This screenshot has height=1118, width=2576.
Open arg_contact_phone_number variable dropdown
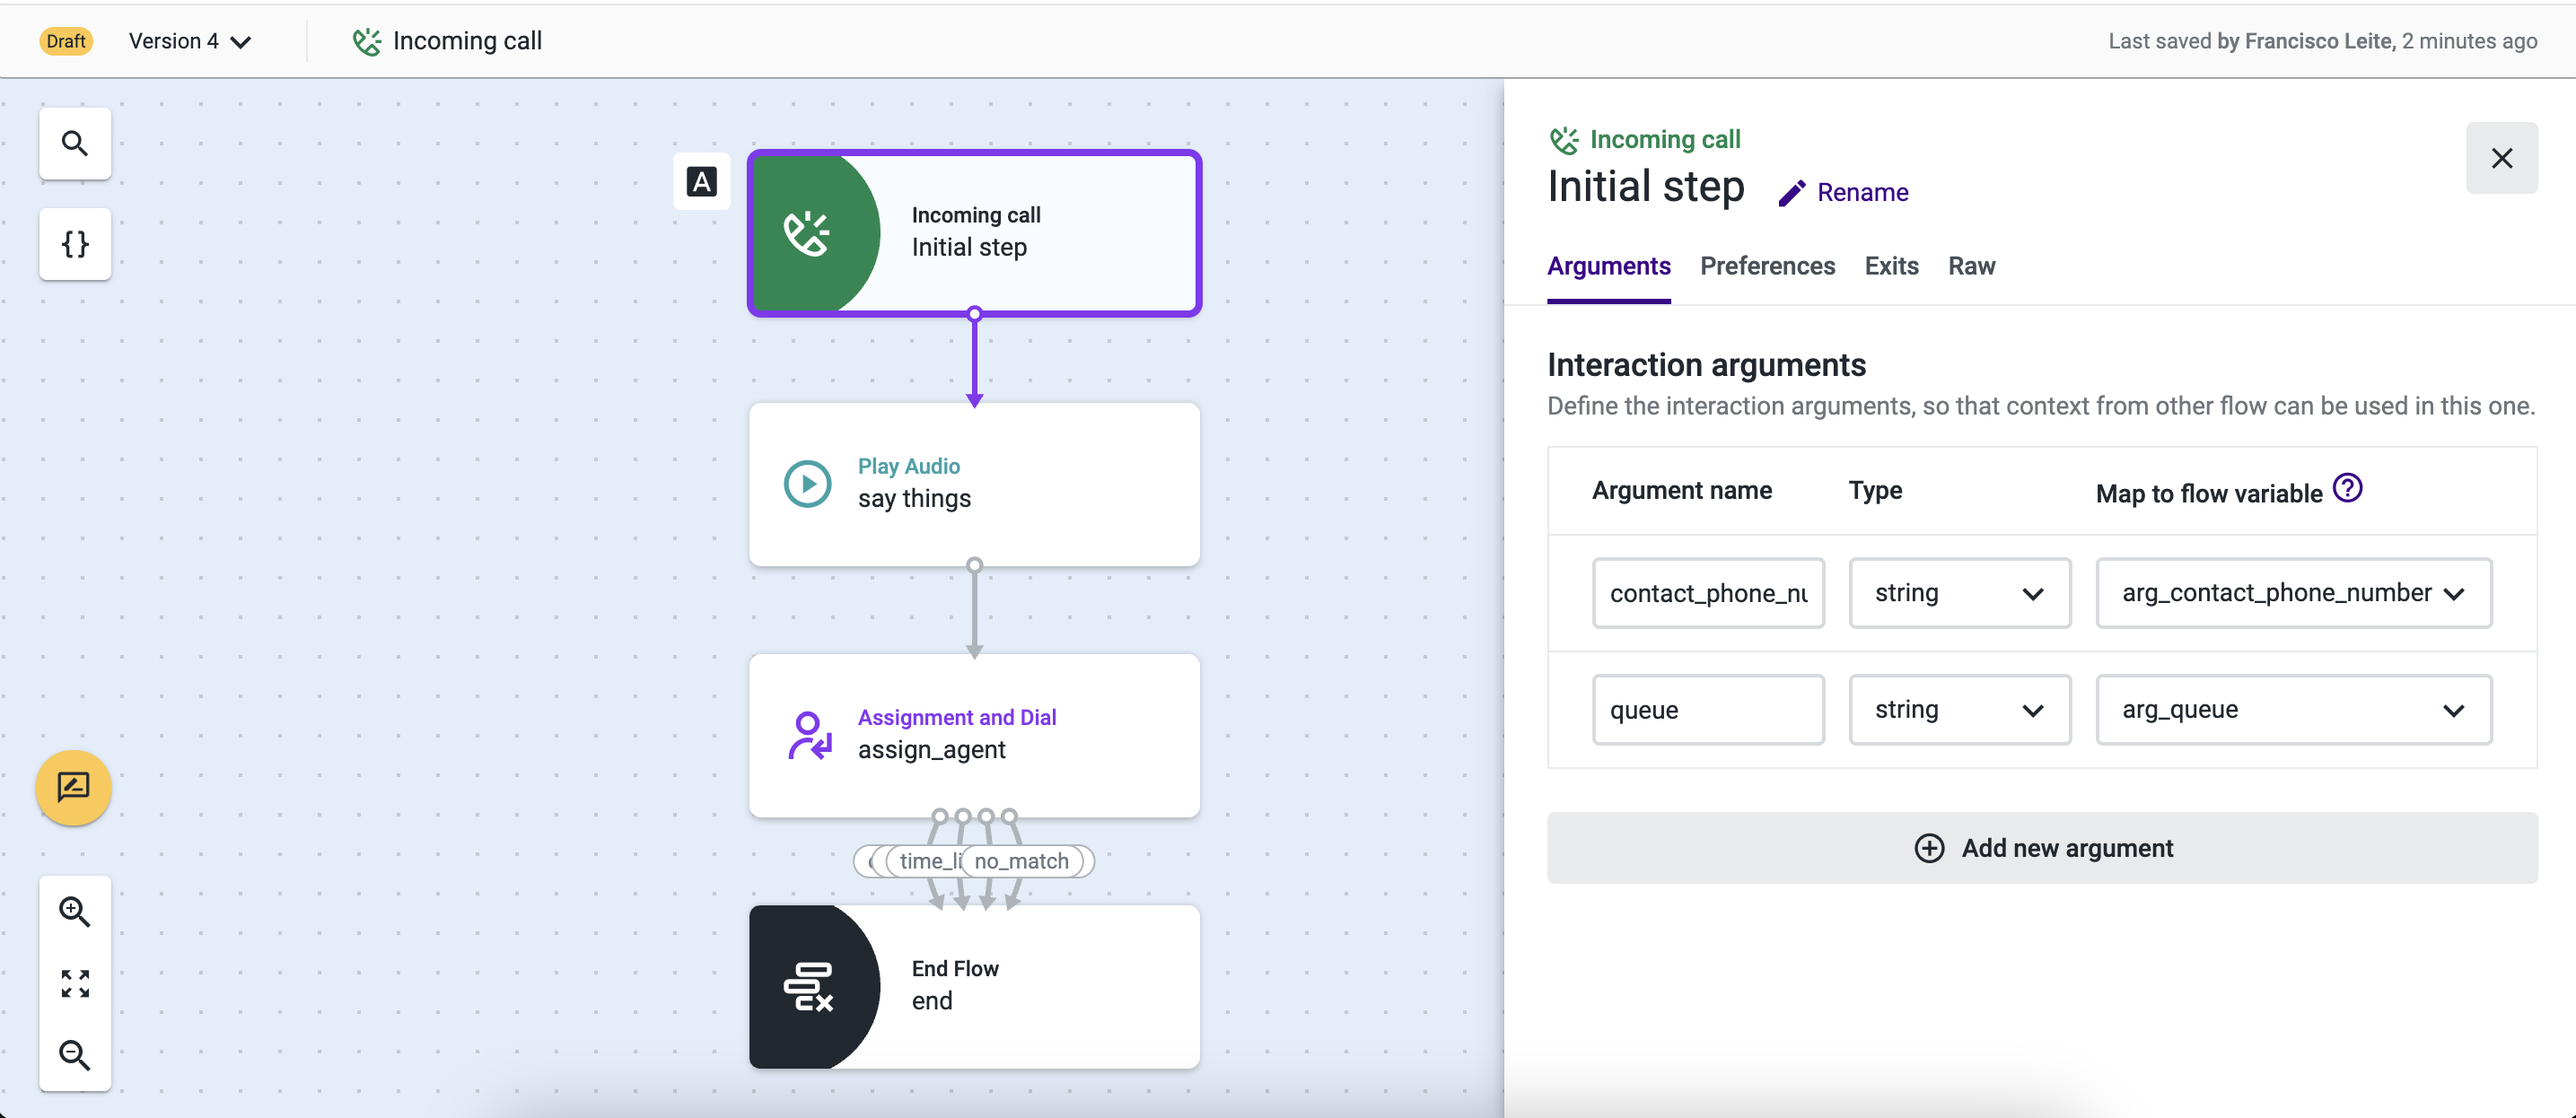(2293, 593)
